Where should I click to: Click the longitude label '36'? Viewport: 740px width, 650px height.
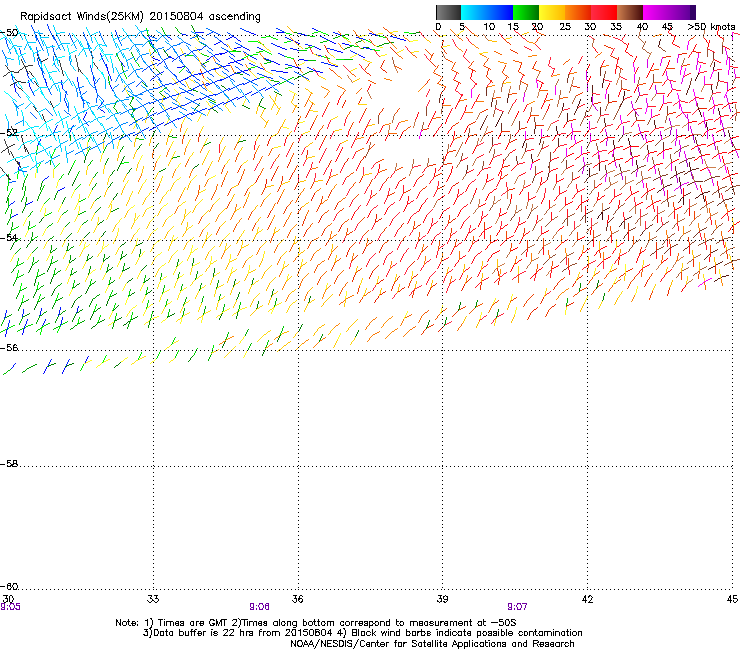(x=297, y=599)
